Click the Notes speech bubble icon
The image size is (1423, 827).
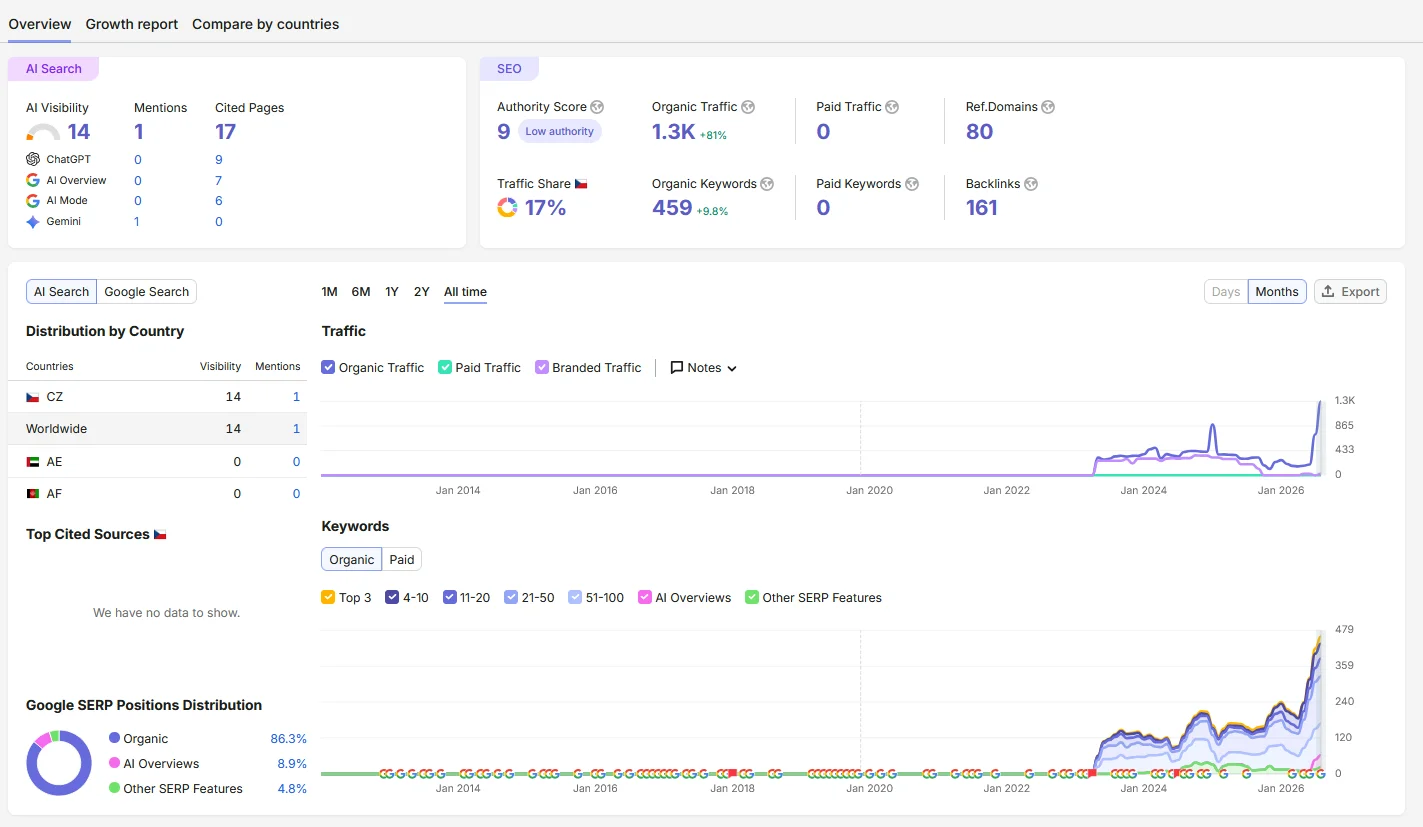[x=677, y=368]
